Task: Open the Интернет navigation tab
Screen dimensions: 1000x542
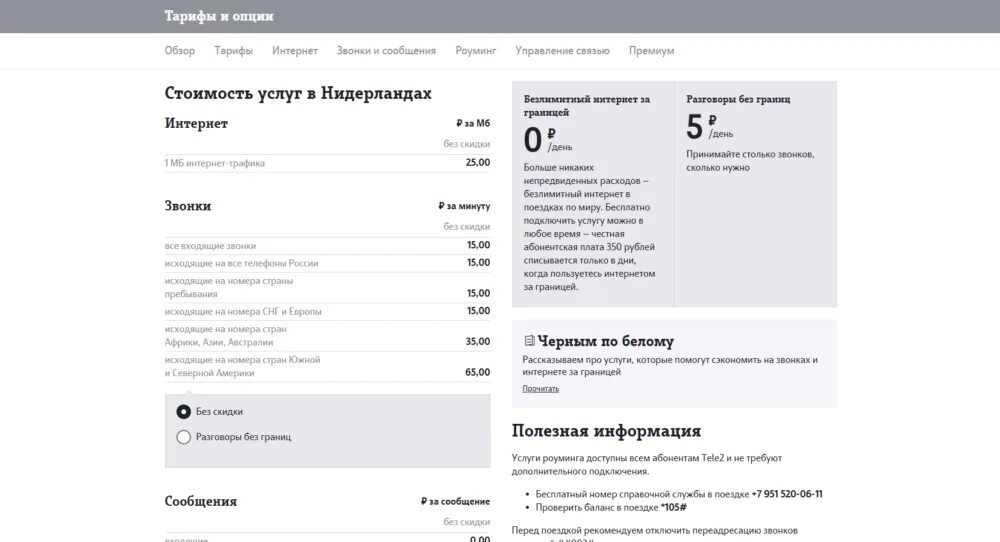Action: pos(295,50)
